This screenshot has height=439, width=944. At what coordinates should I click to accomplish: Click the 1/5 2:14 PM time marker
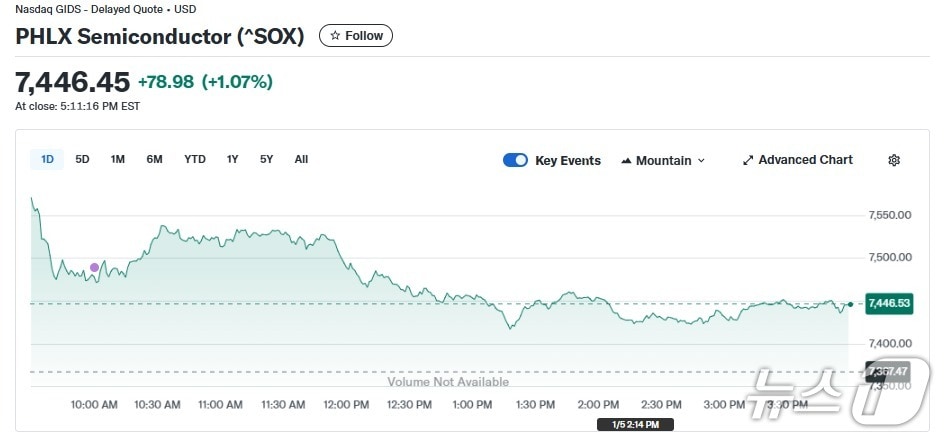[x=635, y=424]
